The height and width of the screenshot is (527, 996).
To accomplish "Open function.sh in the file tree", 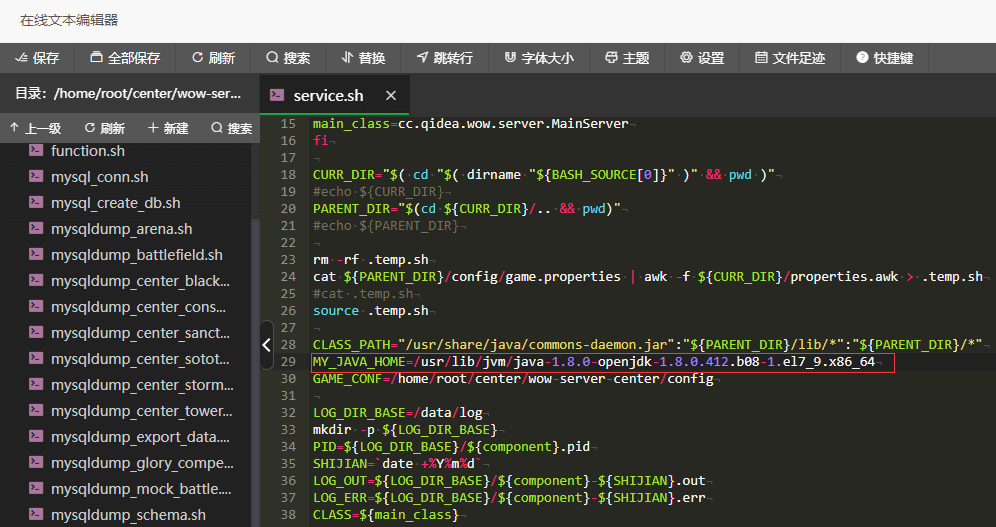I will [x=88, y=151].
